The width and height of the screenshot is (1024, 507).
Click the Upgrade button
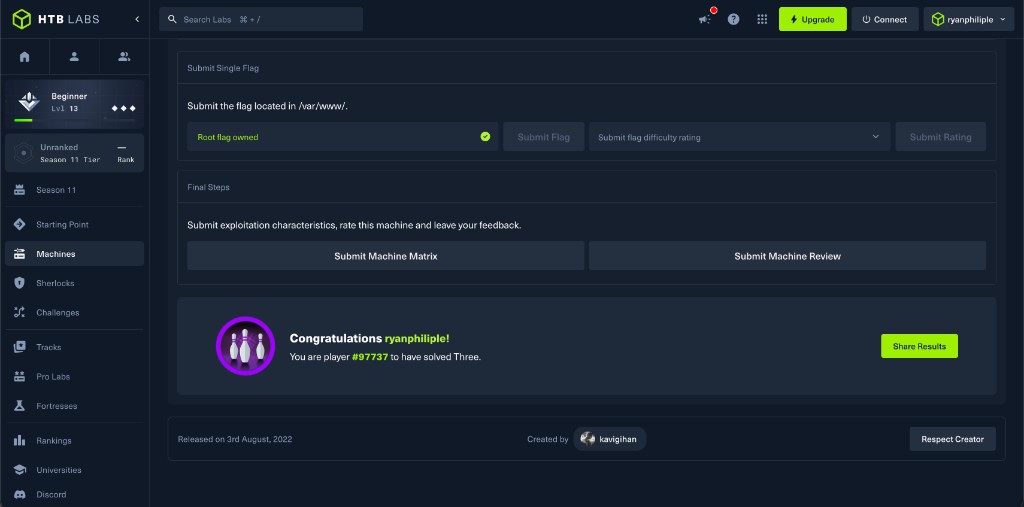tap(812, 20)
